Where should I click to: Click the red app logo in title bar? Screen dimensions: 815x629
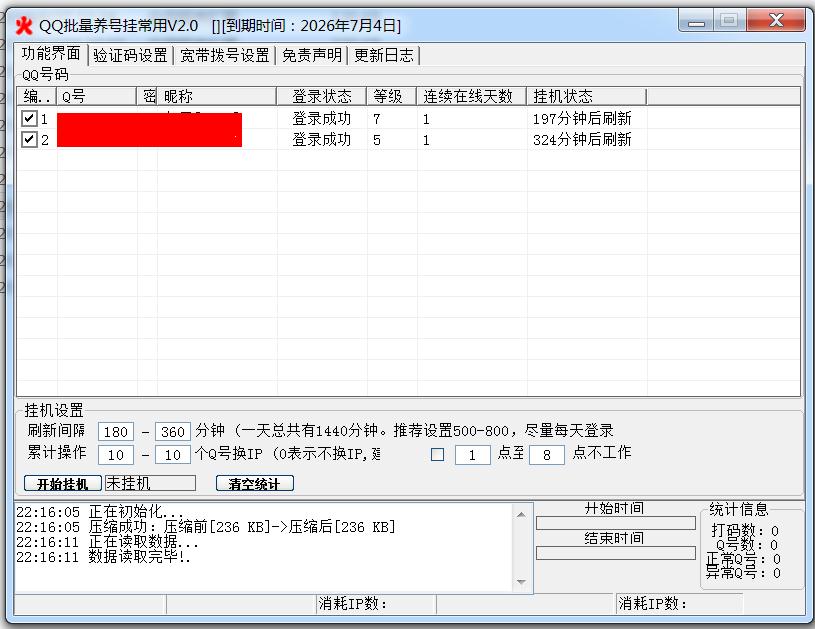24,25
